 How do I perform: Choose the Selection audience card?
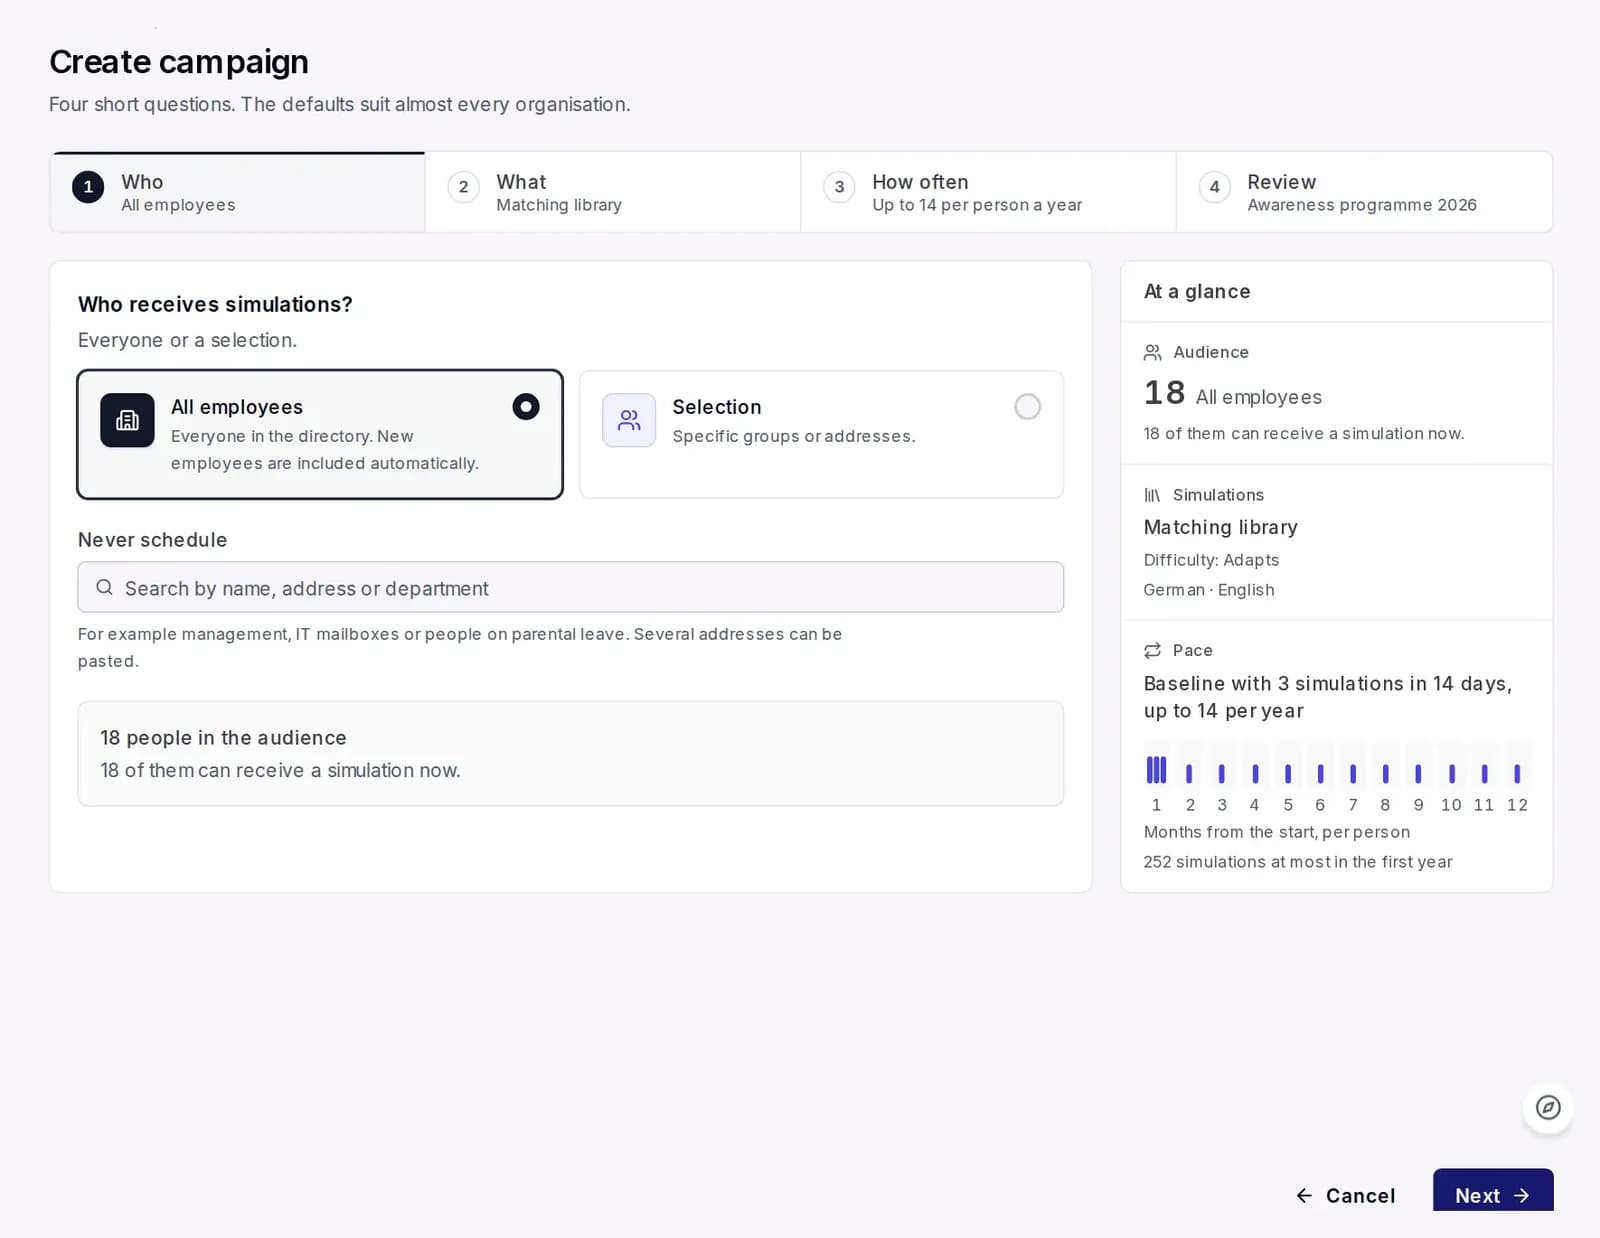[821, 435]
